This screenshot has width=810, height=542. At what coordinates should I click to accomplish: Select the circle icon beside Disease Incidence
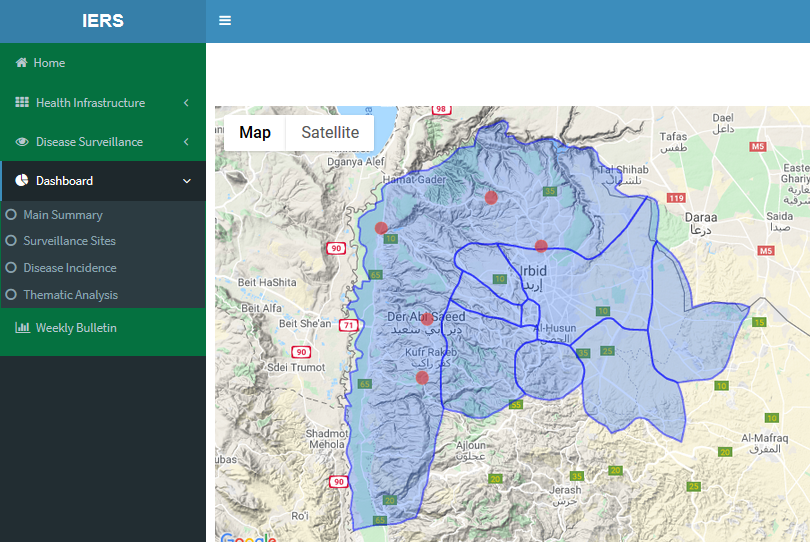11,268
